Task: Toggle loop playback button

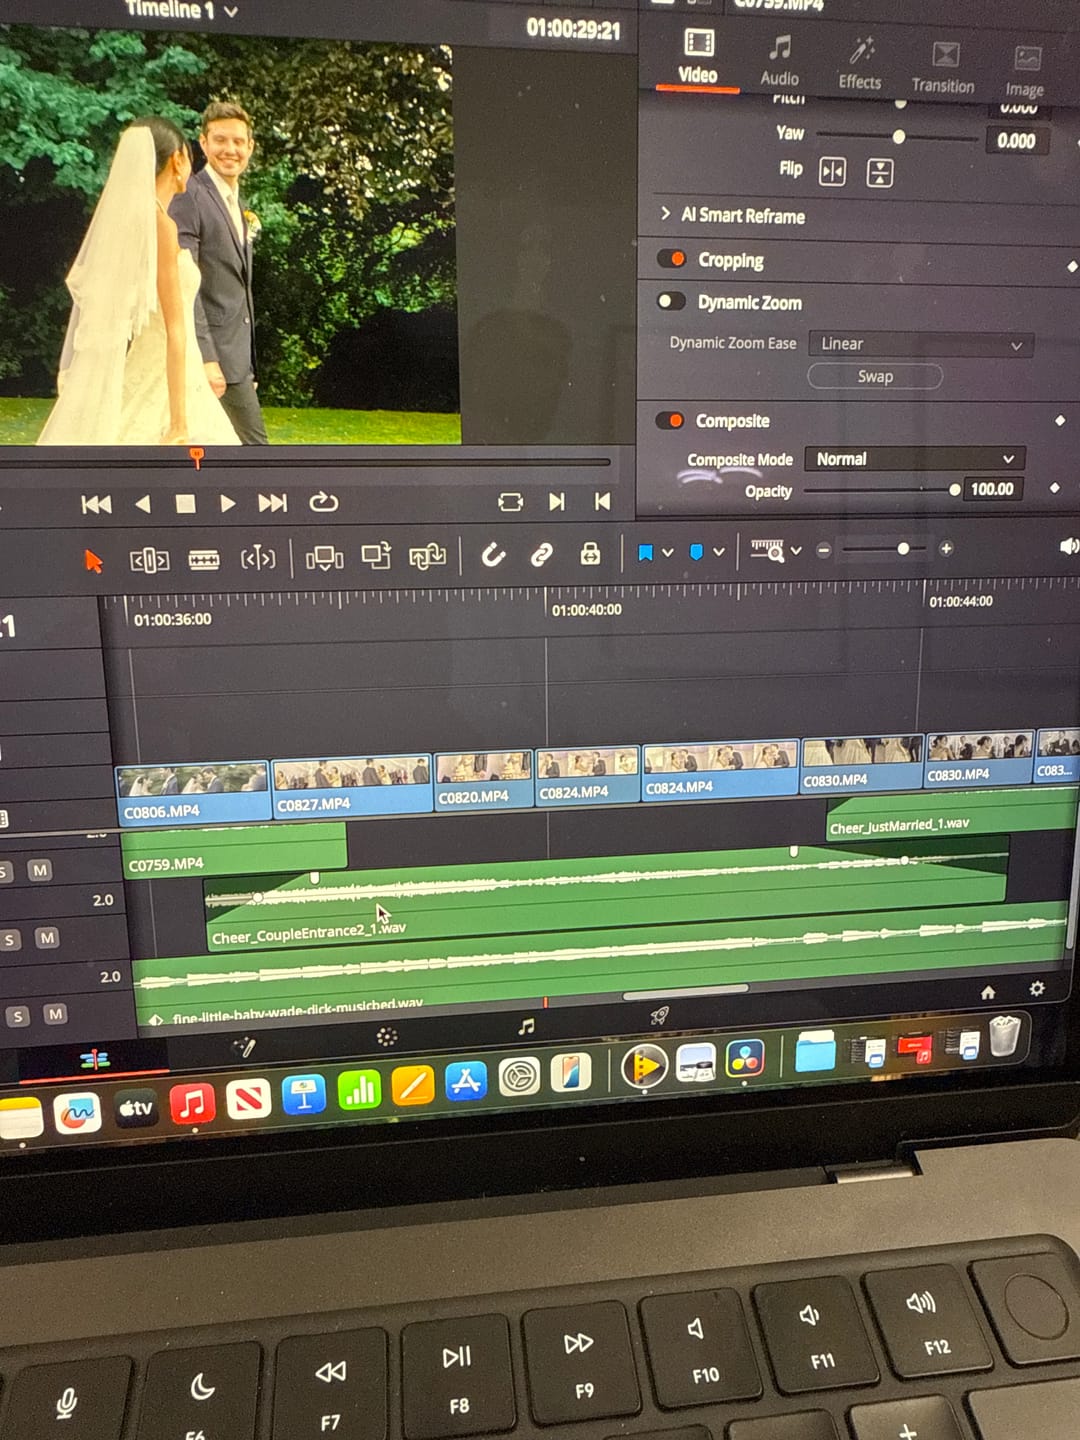Action: (323, 502)
